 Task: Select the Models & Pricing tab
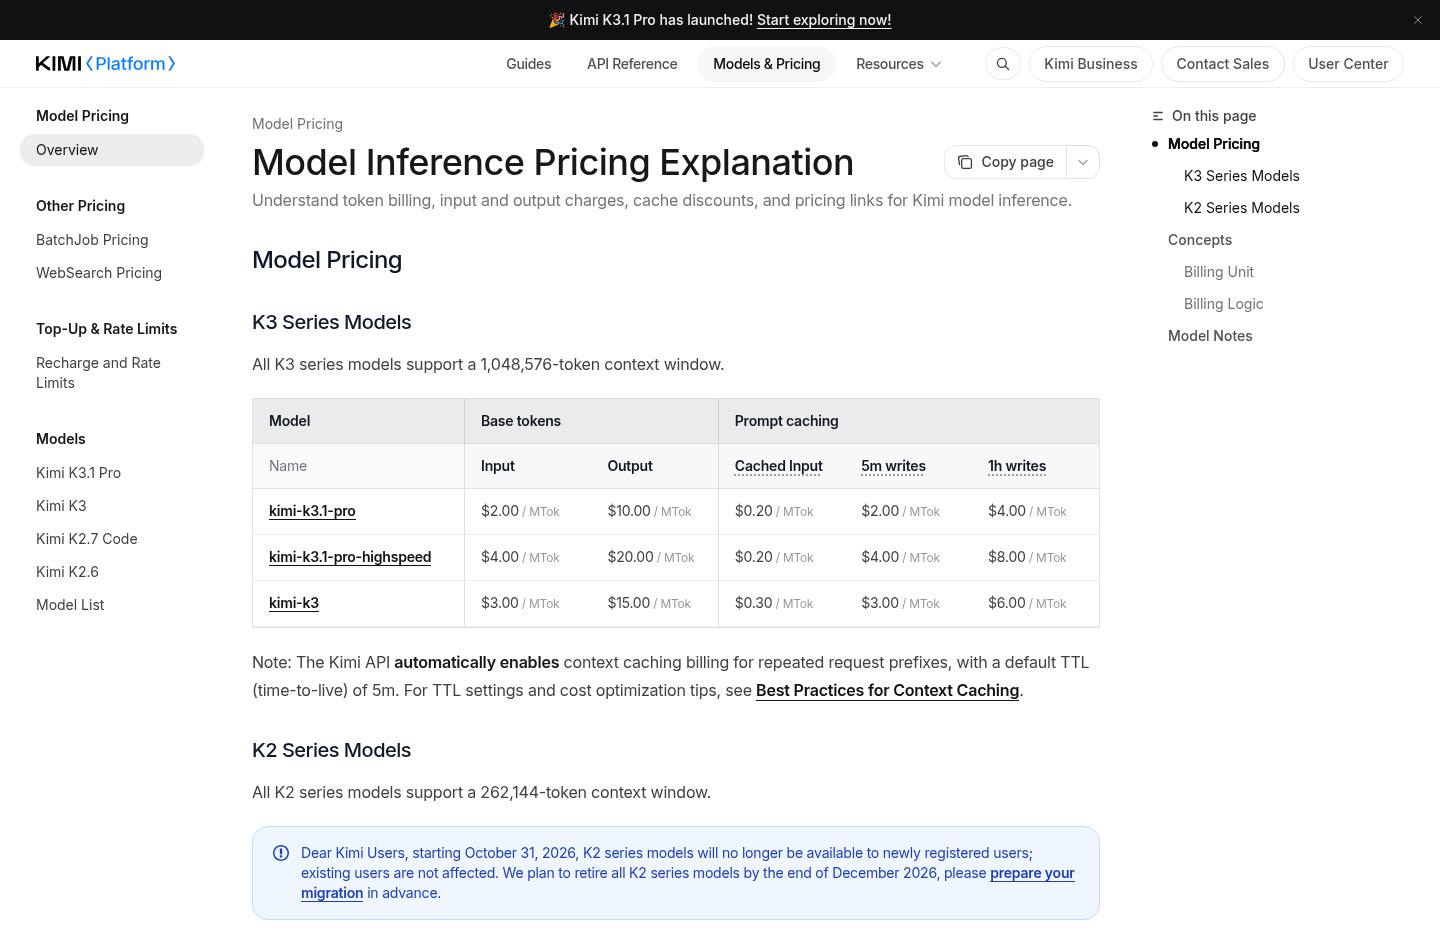[x=766, y=64]
